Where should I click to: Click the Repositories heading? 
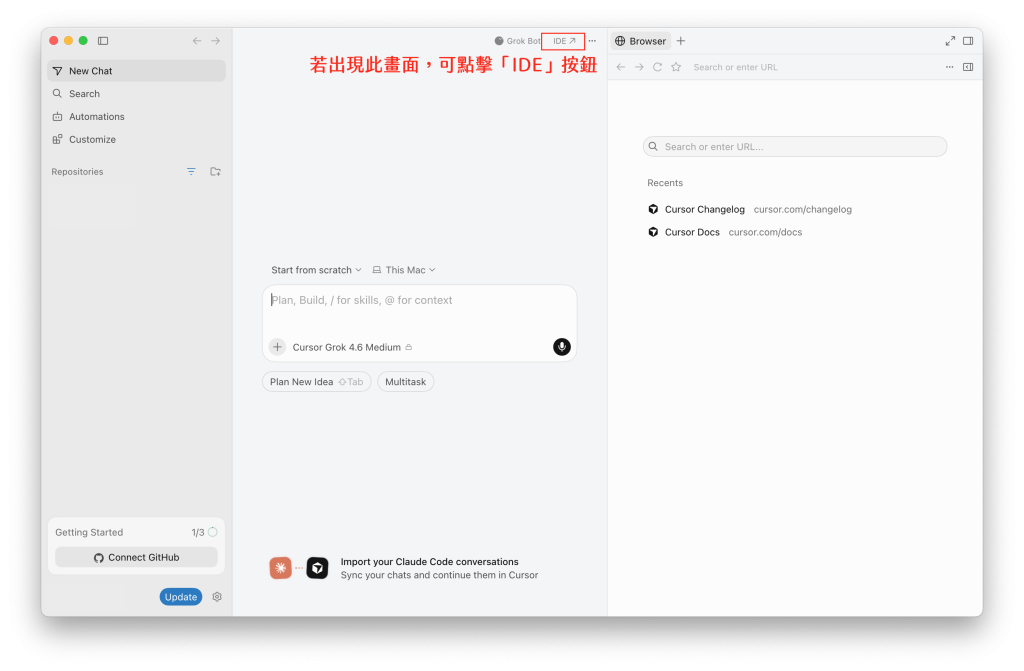tap(77, 172)
